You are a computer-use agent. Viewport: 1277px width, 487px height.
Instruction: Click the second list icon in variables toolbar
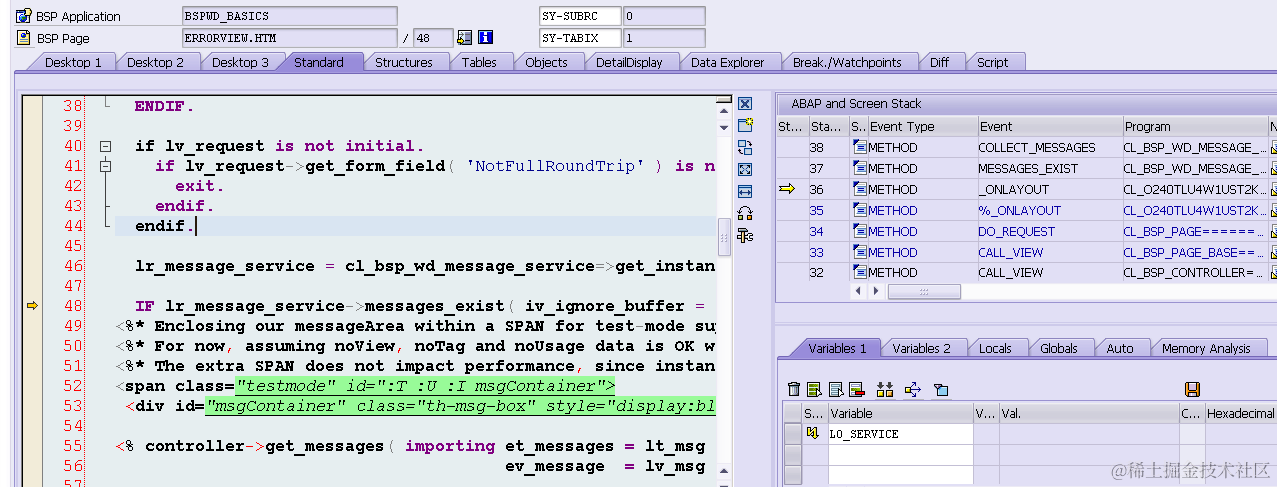[x=835, y=389]
